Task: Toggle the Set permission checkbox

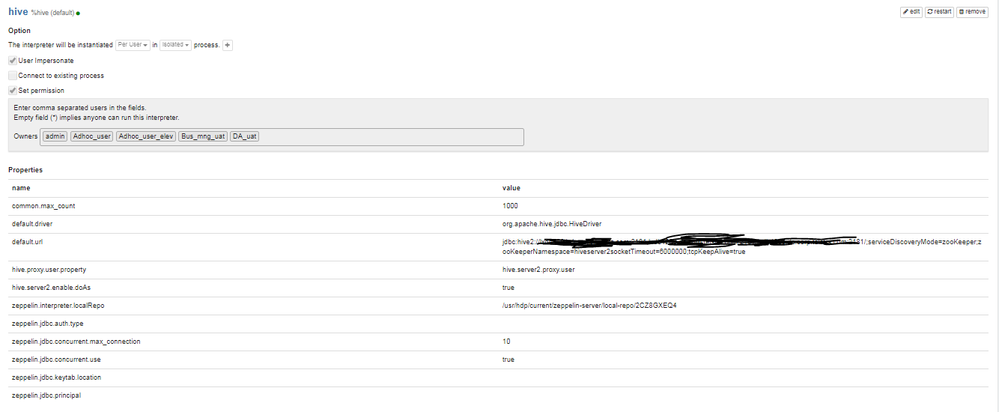Action: pyautogui.click(x=12, y=90)
